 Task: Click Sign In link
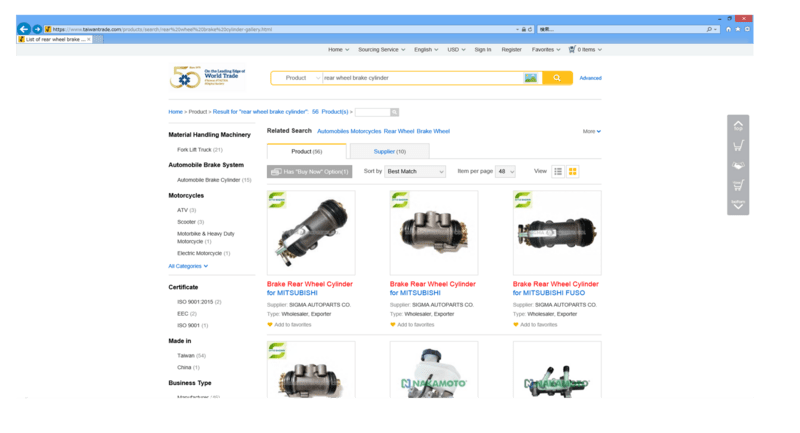(x=483, y=49)
